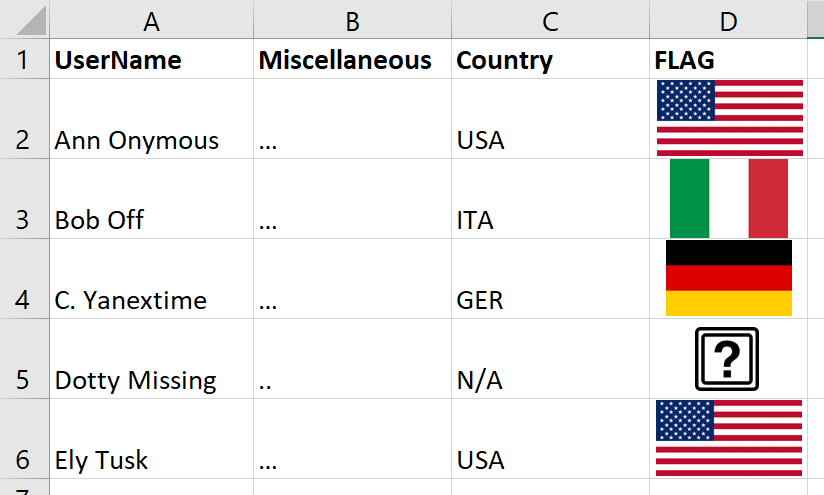This screenshot has height=495, width=824.
Task: Select column D header
Action: click(728, 19)
